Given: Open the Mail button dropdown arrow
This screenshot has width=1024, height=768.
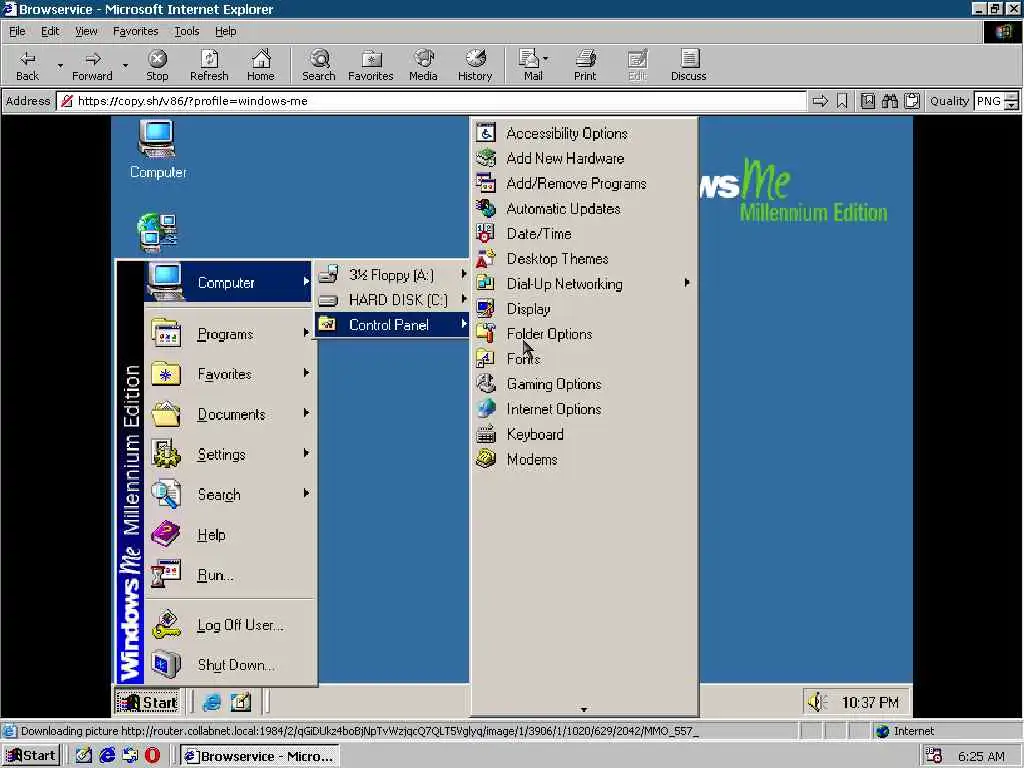Looking at the screenshot, I should [x=546, y=59].
